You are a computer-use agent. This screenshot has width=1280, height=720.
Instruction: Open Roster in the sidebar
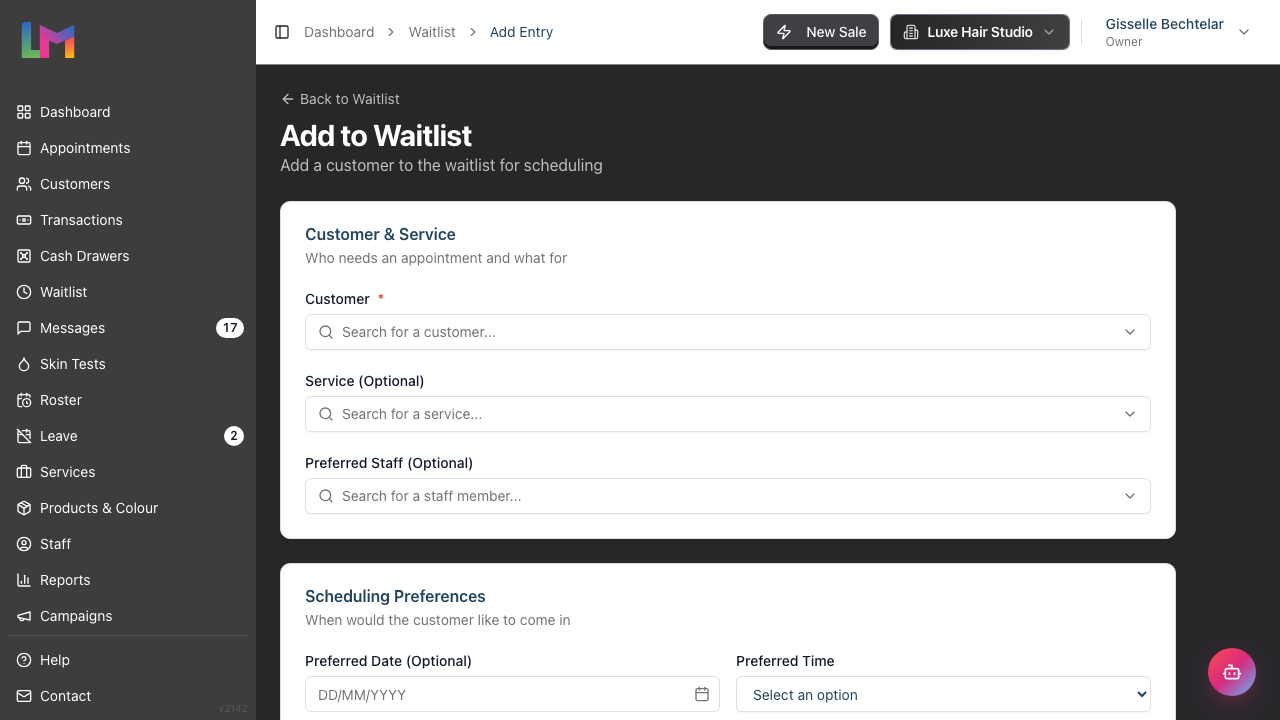pyautogui.click(x=128, y=400)
